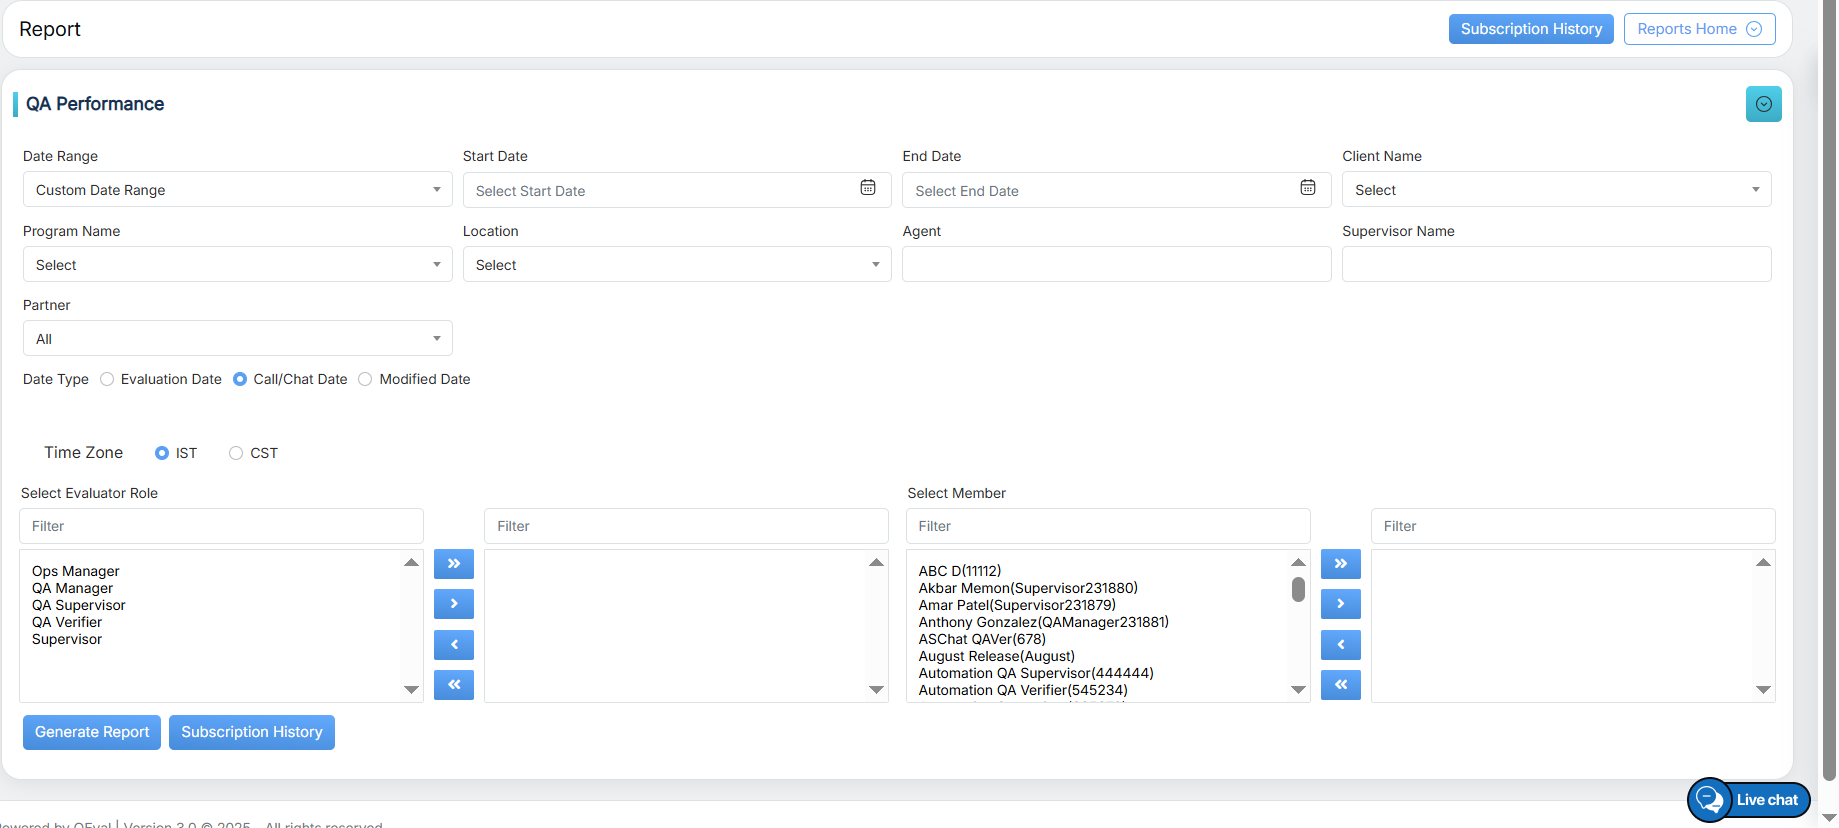Select QA Verifier in the evaluator role list

coord(67,622)
